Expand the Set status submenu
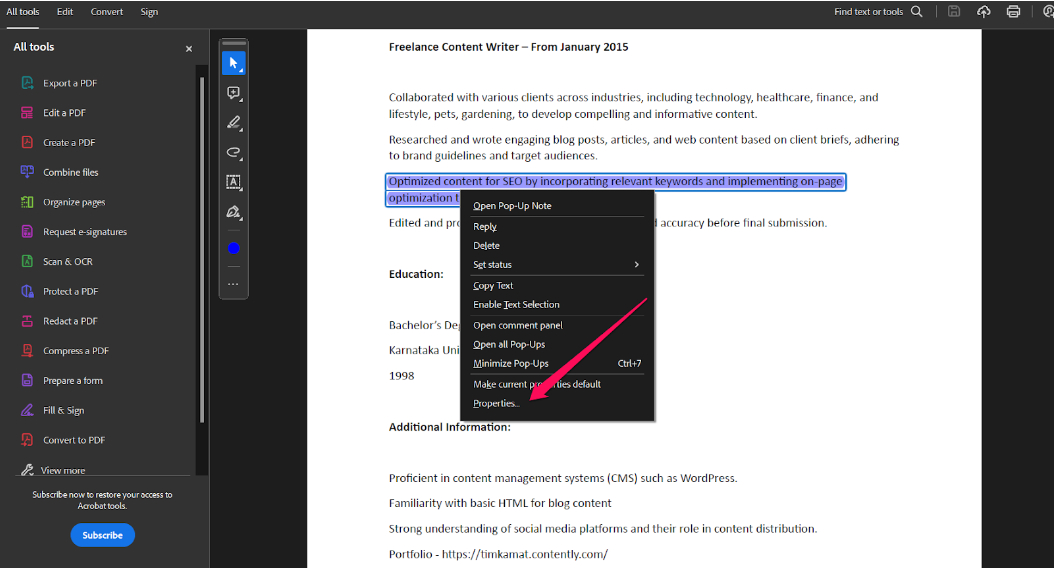Image resolution: width=1054 pixels, height=569 pixels. click(x=556, y=265)
